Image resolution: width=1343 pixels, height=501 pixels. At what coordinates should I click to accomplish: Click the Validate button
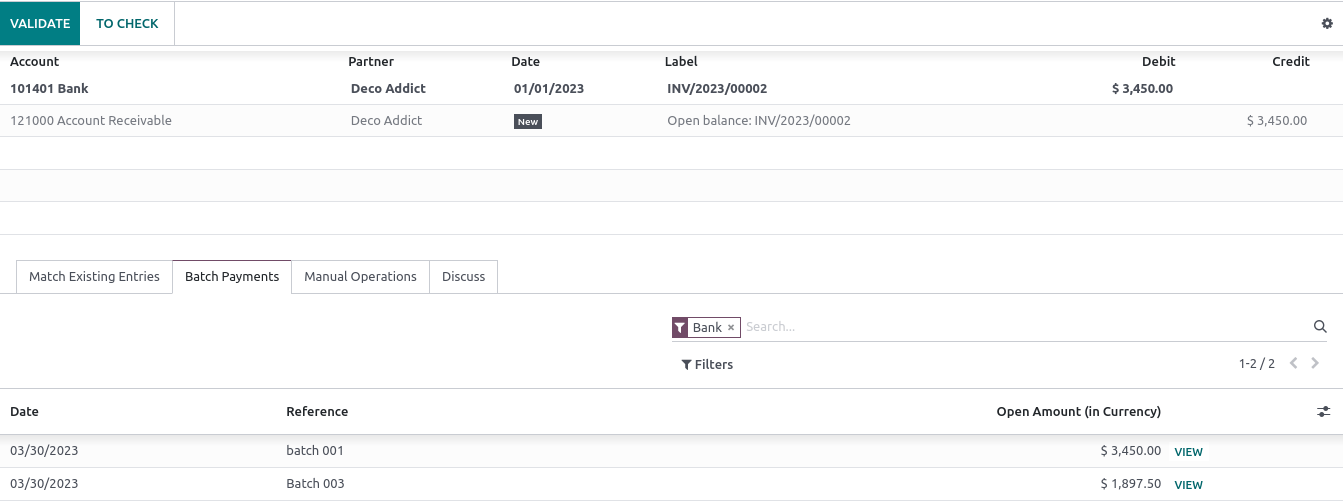click(x=40, y=23)
